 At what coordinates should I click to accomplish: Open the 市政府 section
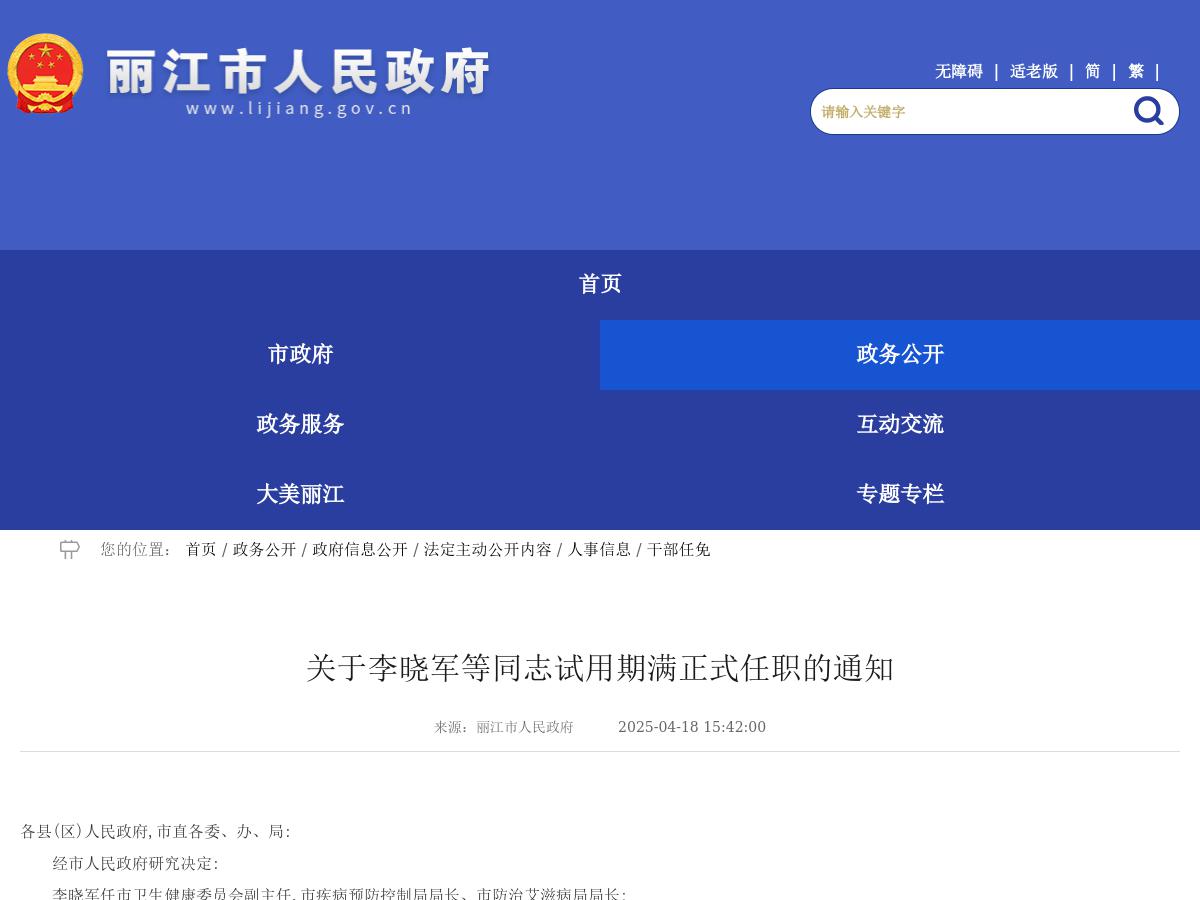click(300, 354)
